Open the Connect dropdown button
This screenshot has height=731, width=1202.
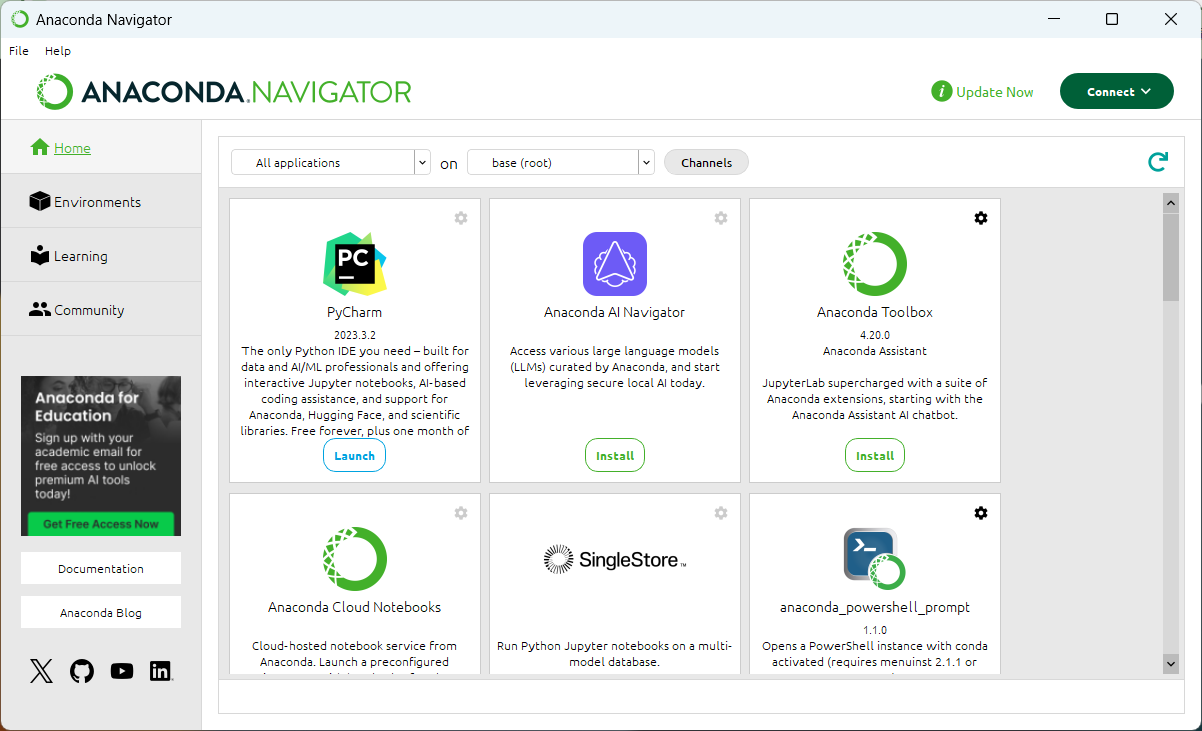(x=1117, y=91)
